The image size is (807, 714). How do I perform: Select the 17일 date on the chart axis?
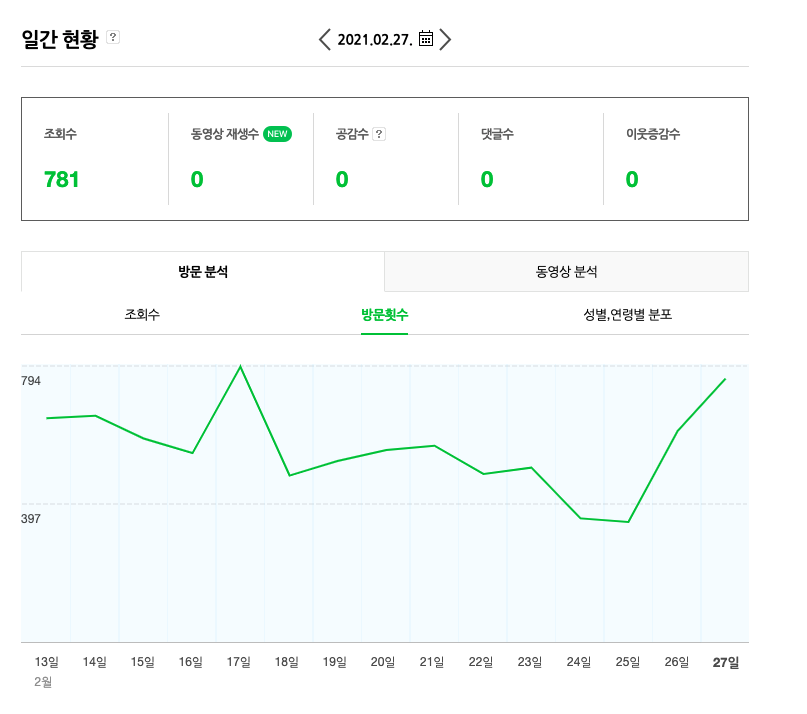coord(239,662)
